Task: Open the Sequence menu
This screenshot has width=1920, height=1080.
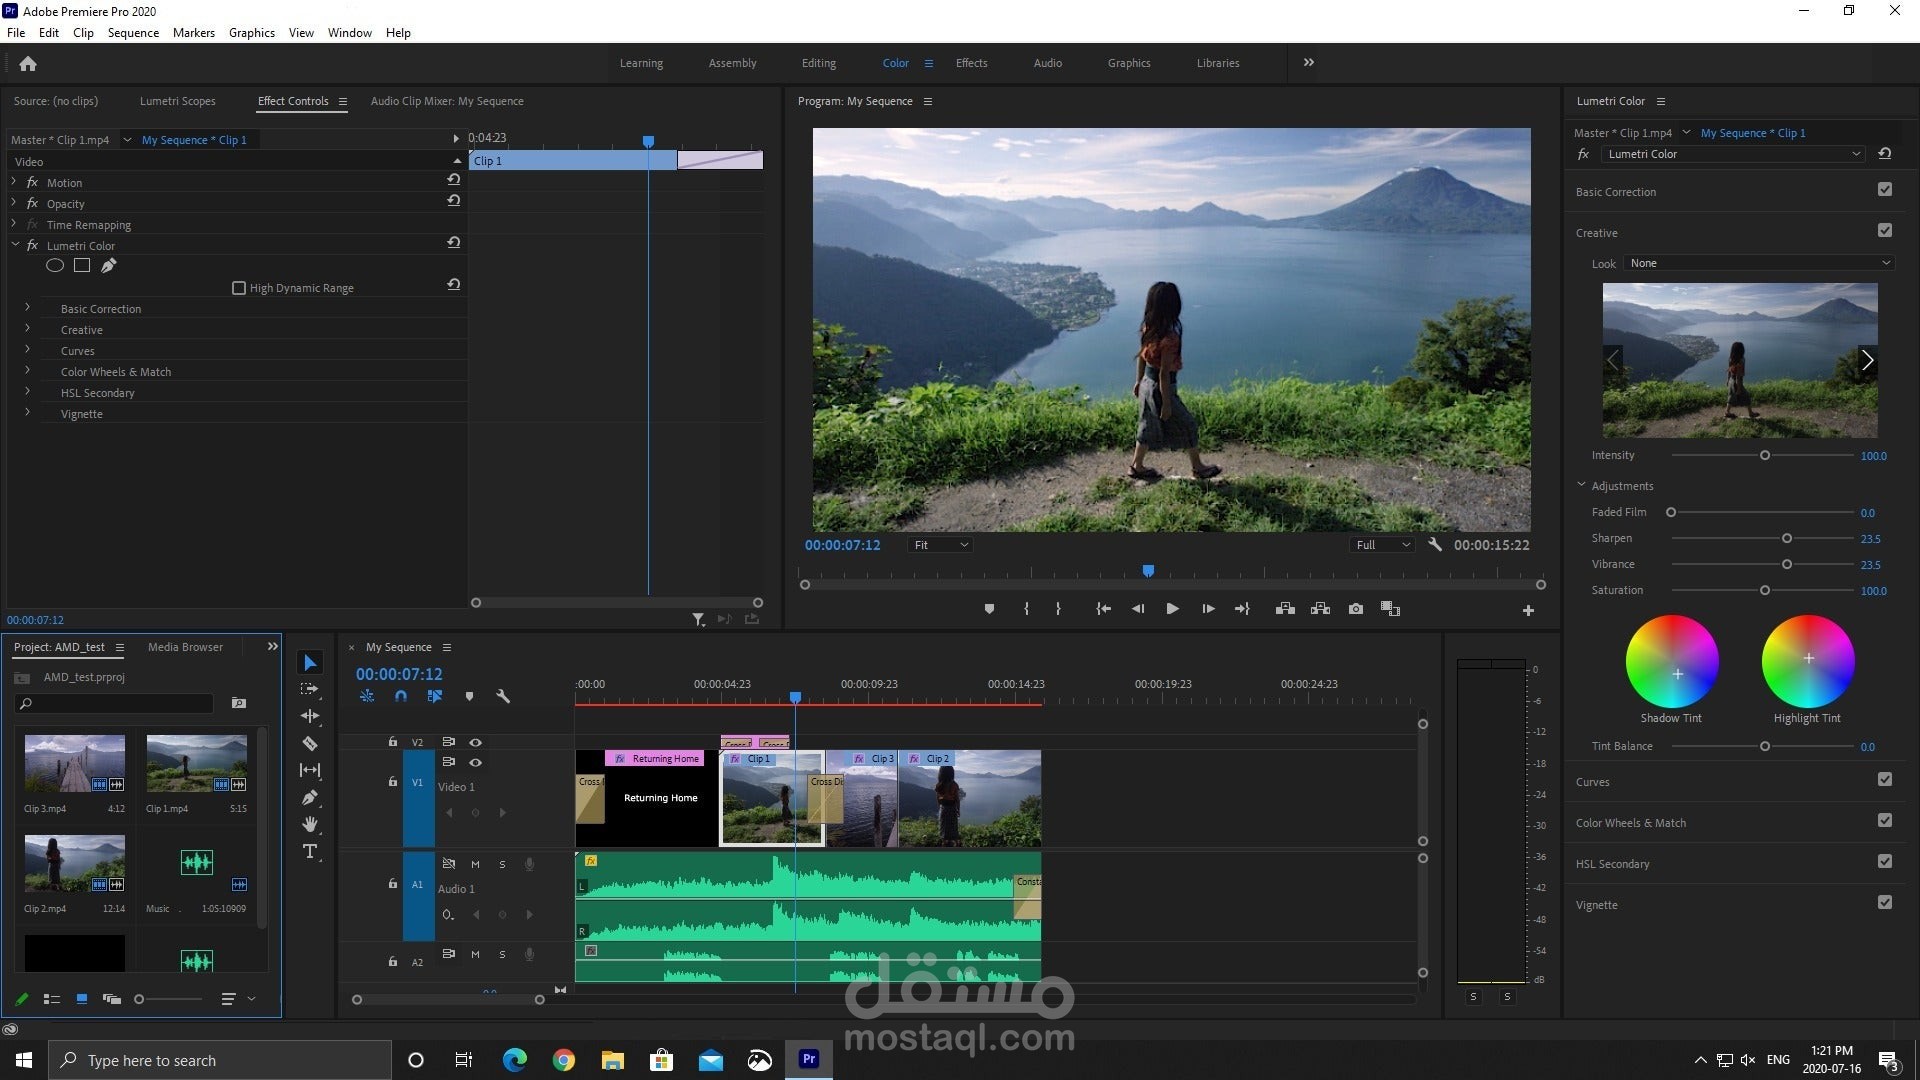Action: [x=133, y=32]
